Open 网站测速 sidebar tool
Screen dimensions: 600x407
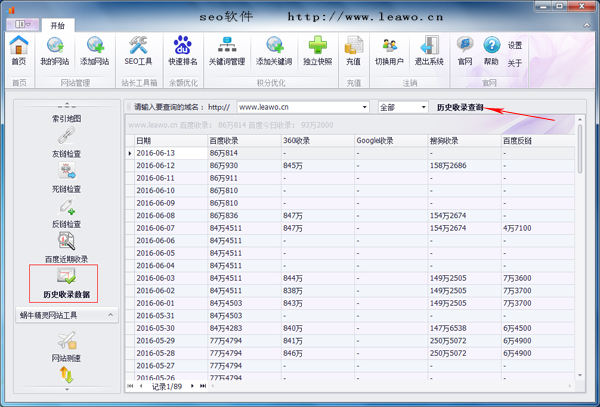(67, 347)
